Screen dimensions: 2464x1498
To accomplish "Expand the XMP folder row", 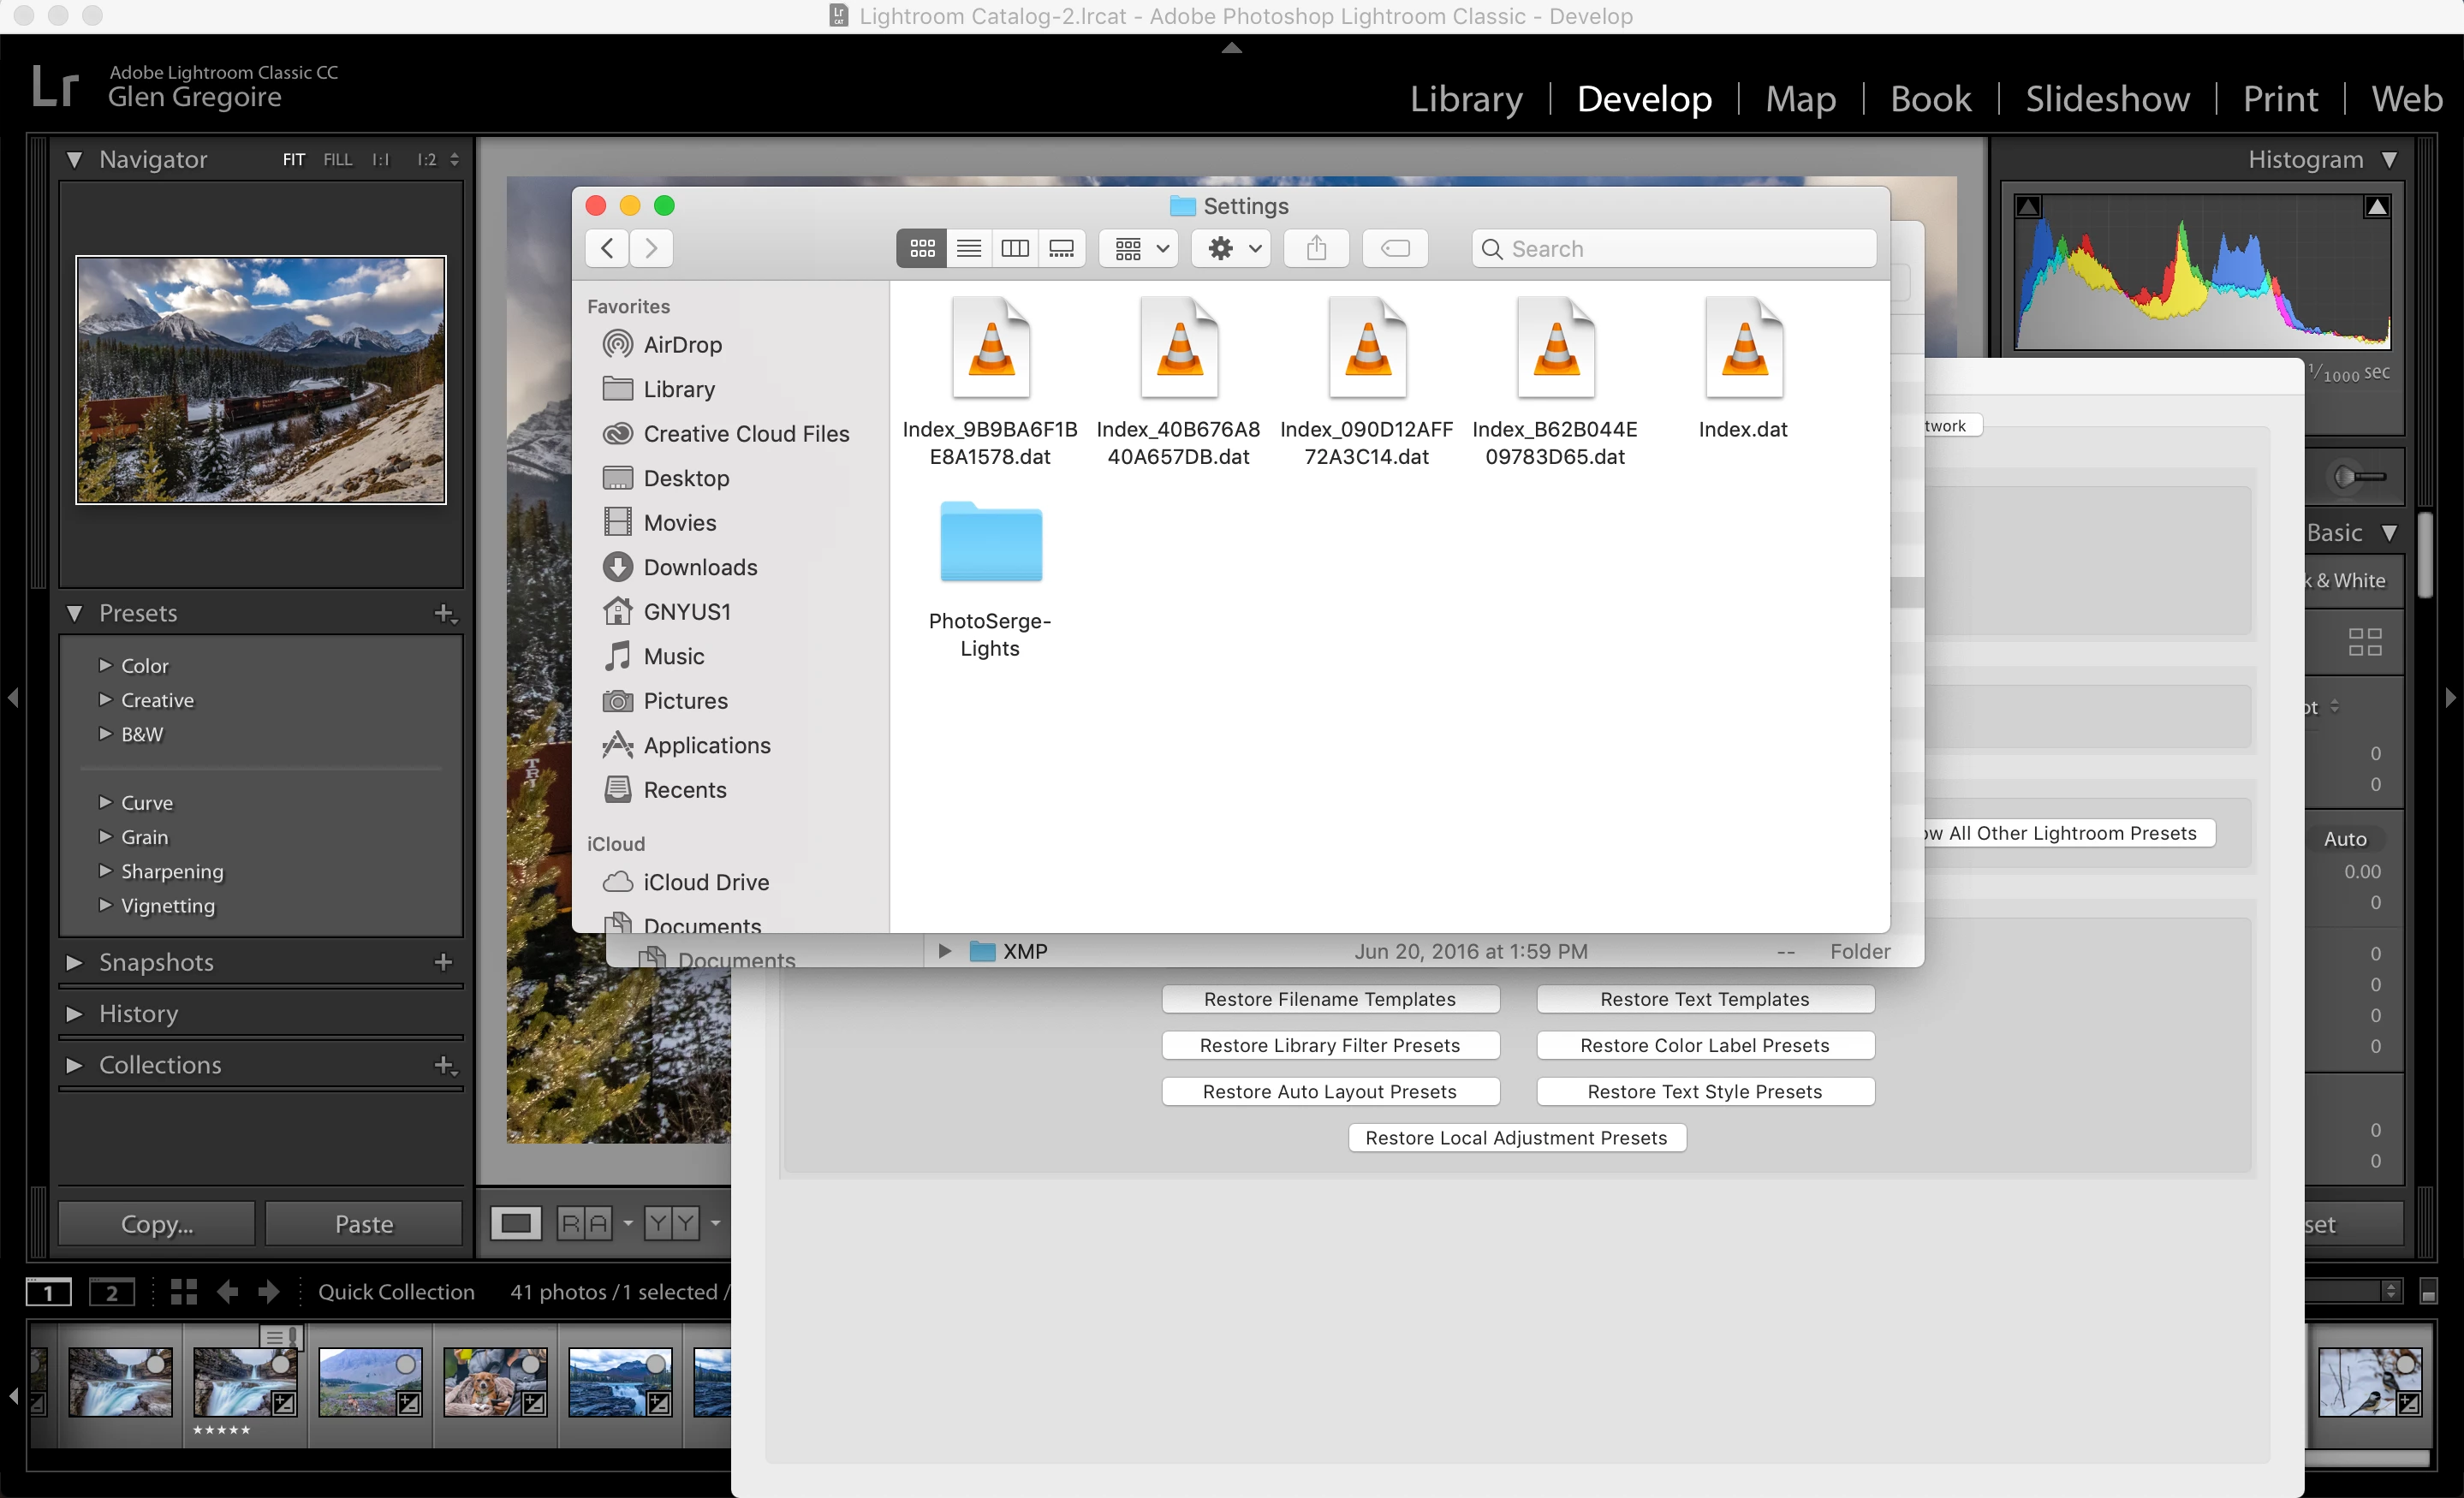I will [944, 951].
